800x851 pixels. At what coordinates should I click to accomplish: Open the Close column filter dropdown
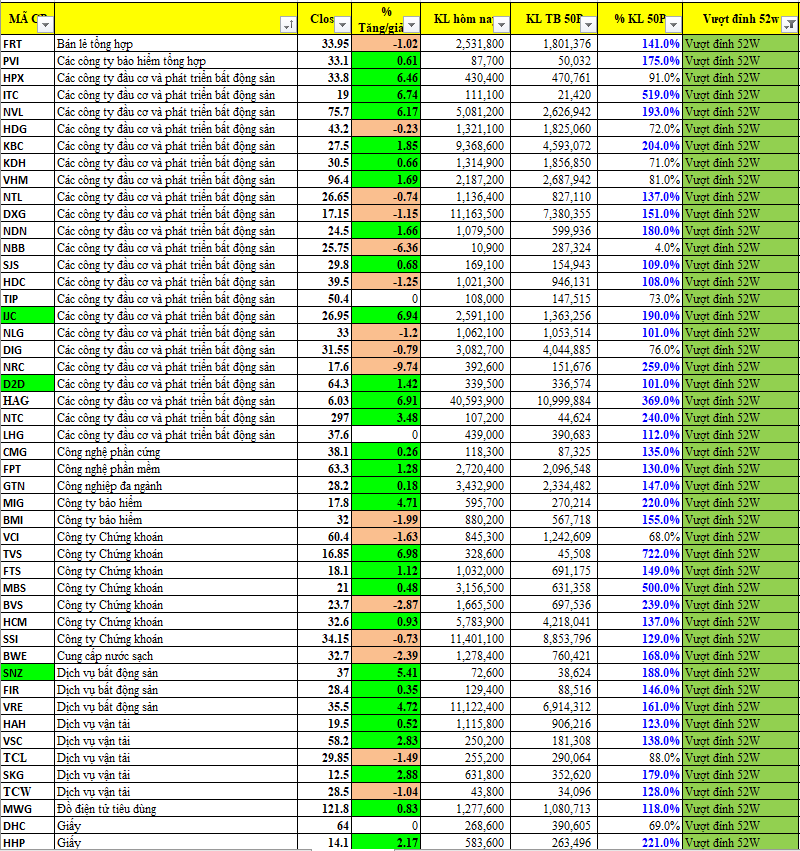point(343,24)
